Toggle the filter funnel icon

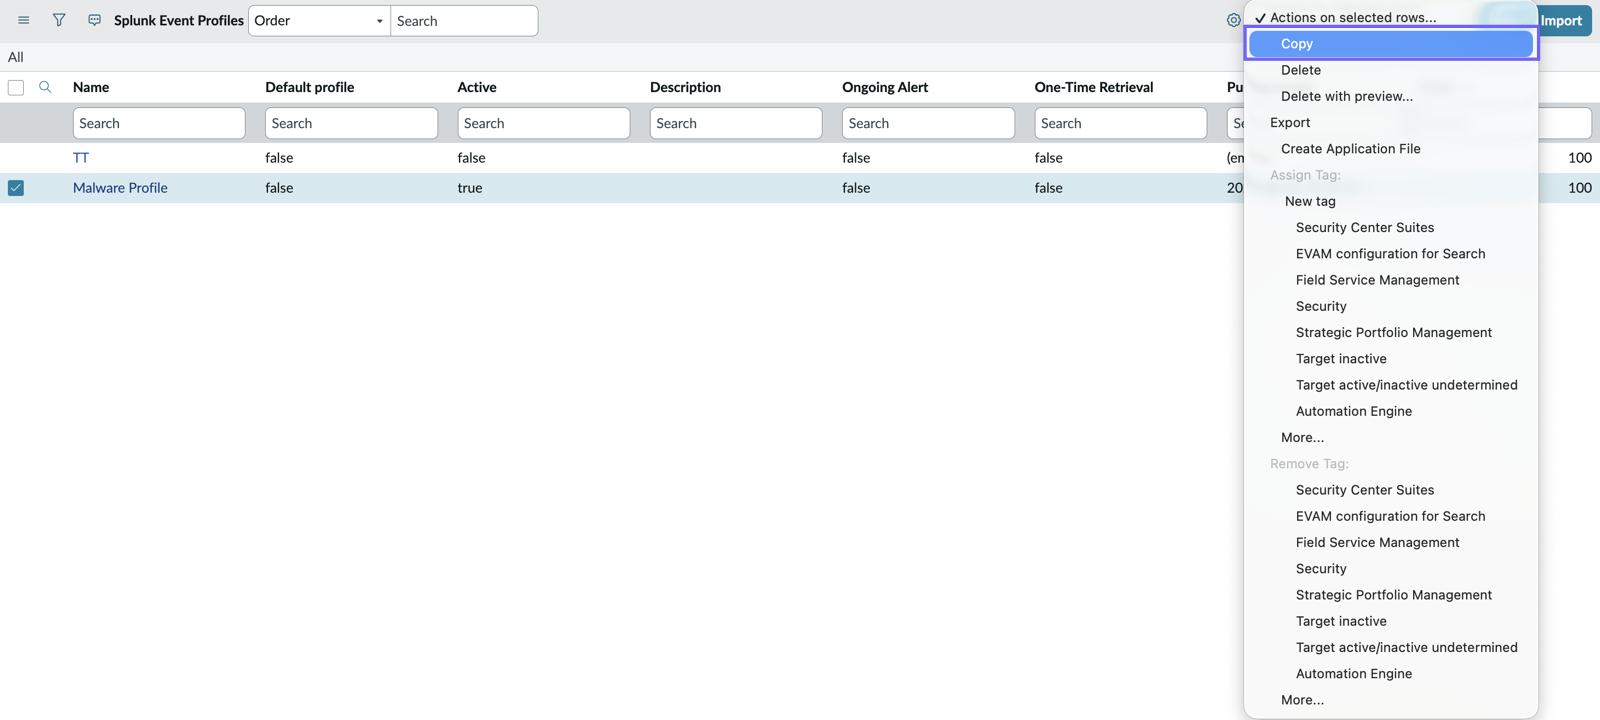pos(59,20)
